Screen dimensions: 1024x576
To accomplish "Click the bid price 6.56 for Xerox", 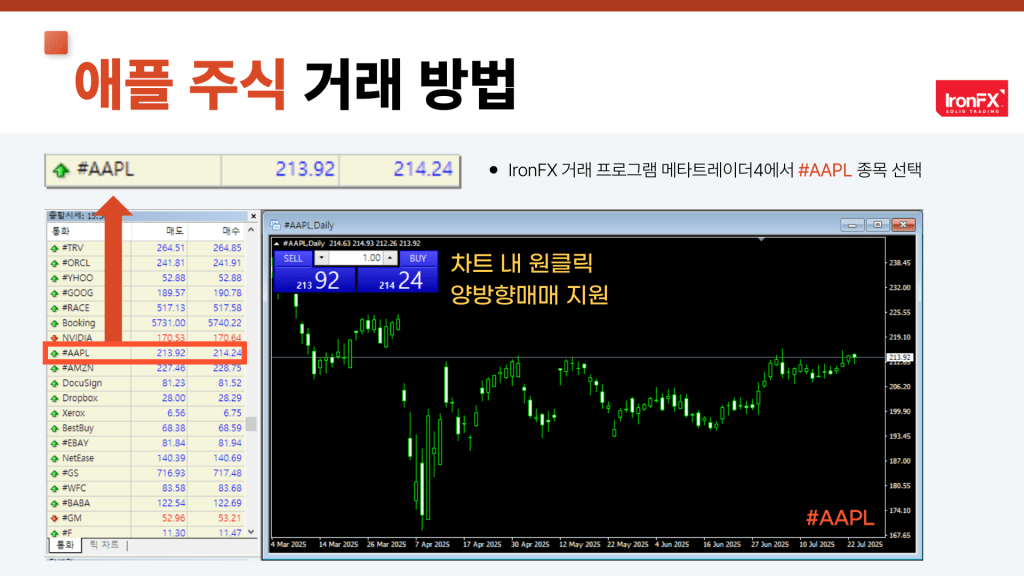I will (176, 413).
